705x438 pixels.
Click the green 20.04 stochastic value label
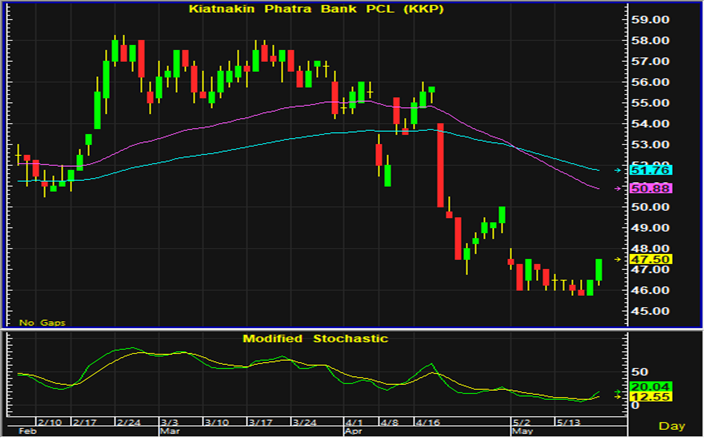(651, 387)
